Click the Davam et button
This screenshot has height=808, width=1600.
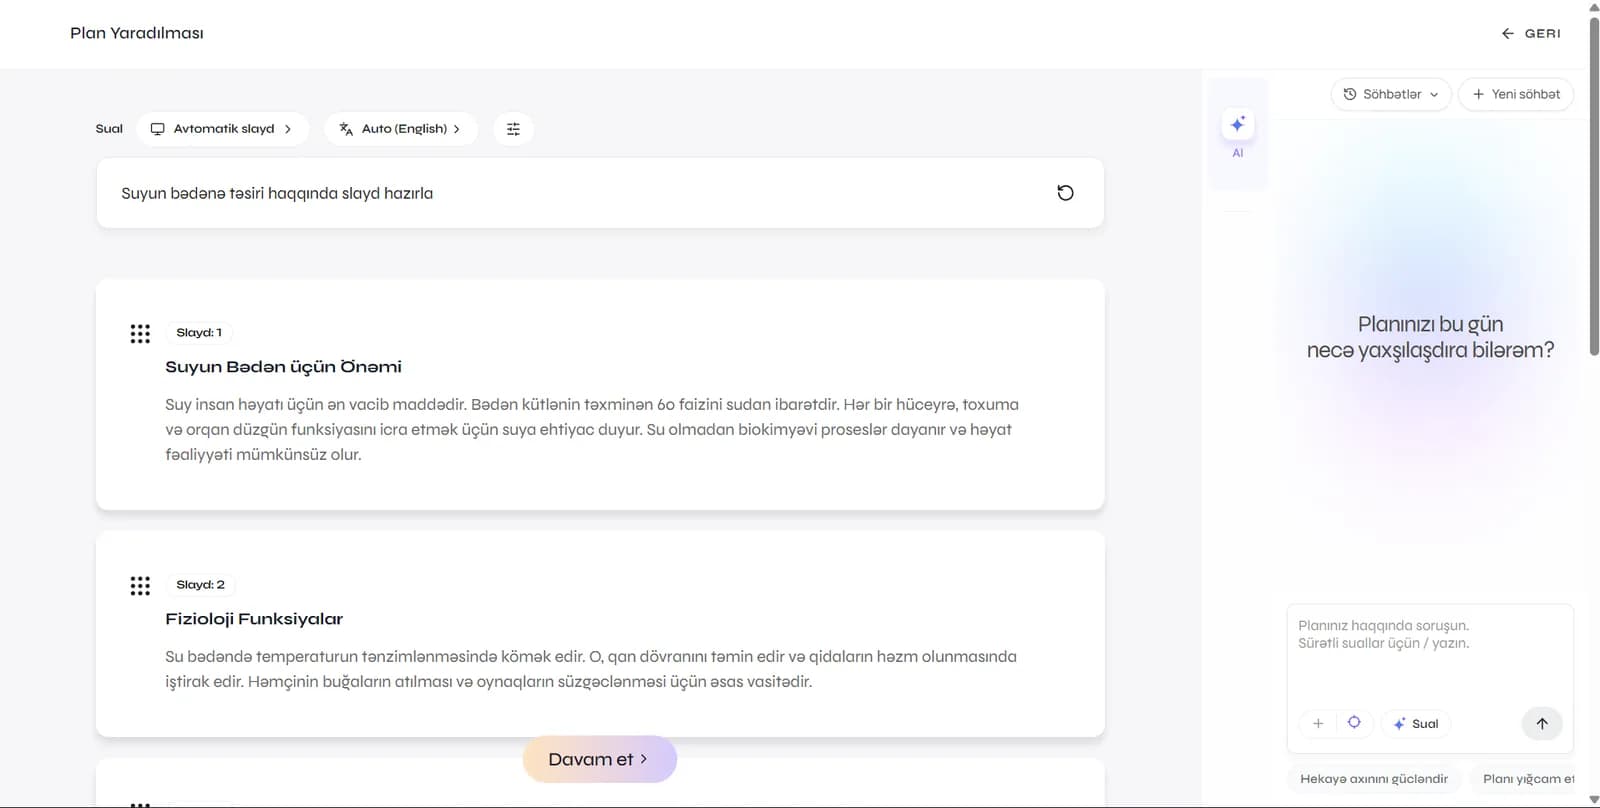pyautogui.click(x=599, y=759)
